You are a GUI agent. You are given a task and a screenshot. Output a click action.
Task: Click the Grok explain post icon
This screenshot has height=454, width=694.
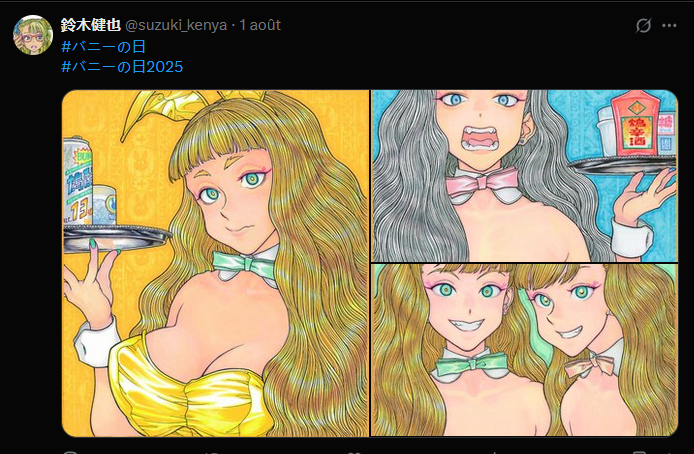click(x=644, y=25)
